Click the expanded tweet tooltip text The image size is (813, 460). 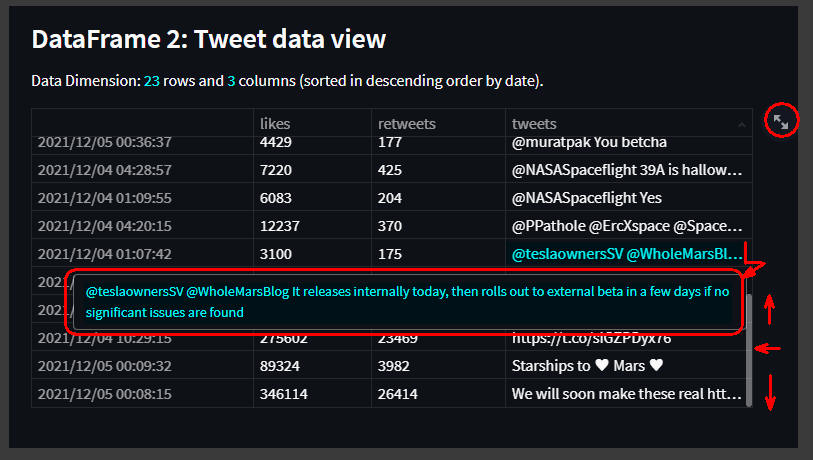tap(407, 302)
